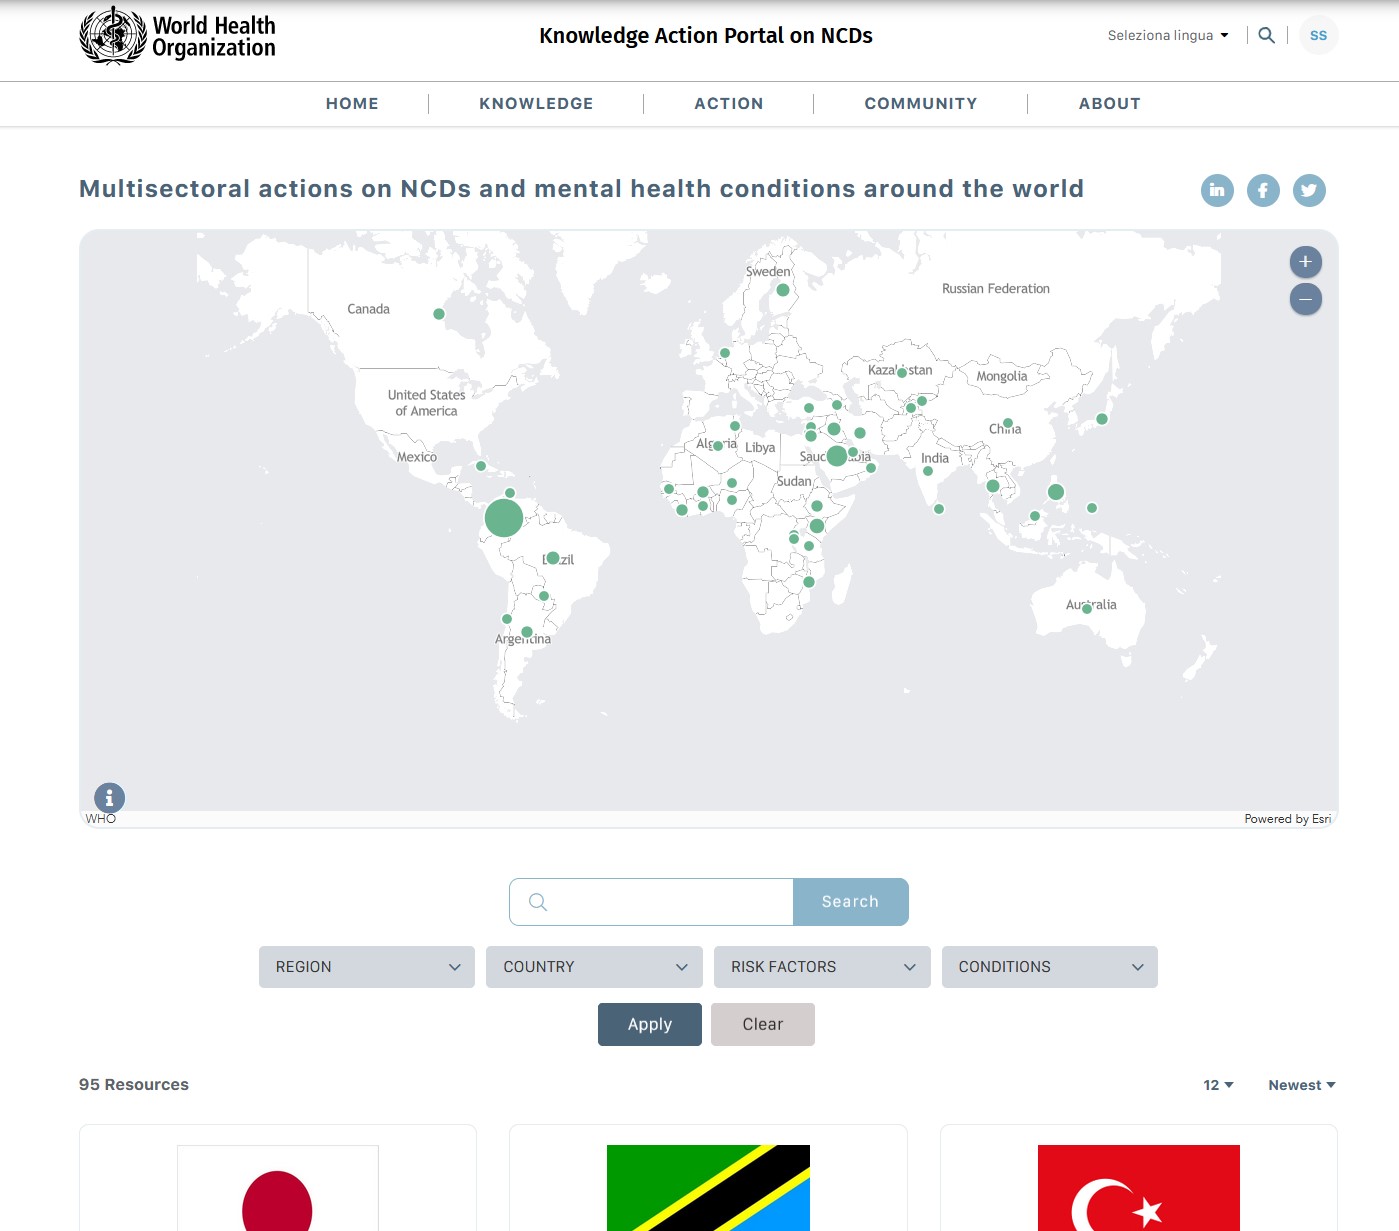This screenshot has height=1231, width=1399.
Task: Go to the KNOWLEDGE menu
Action: click(x=536, y=104)
